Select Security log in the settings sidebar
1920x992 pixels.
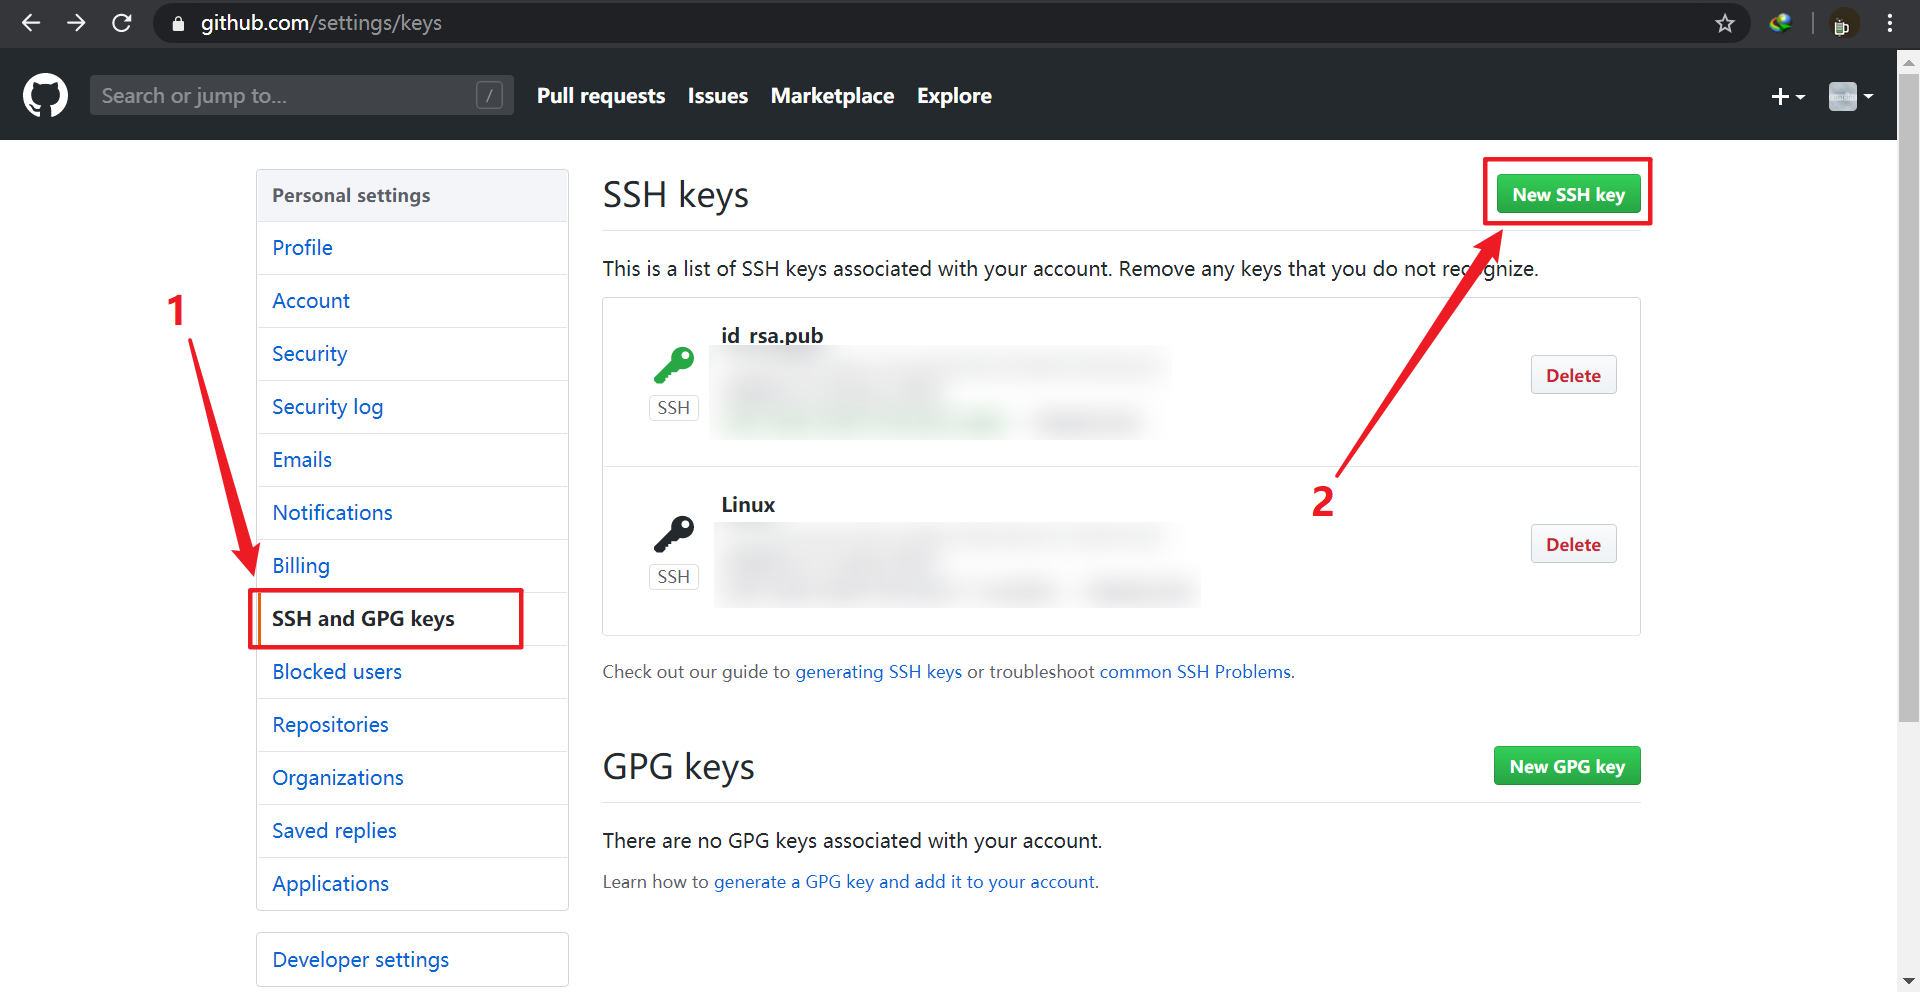327,407
